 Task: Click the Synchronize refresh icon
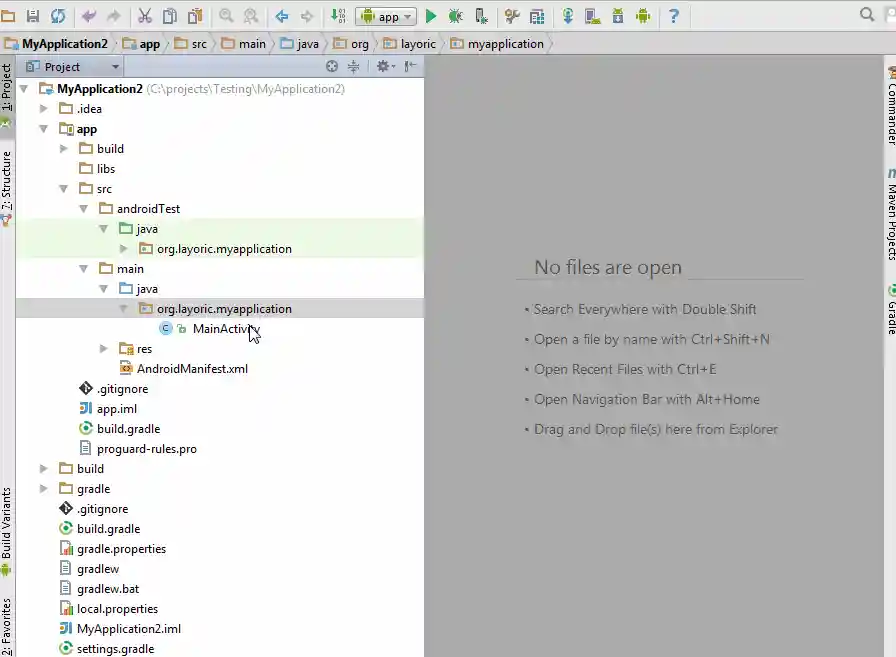click(x=58, y=16)
